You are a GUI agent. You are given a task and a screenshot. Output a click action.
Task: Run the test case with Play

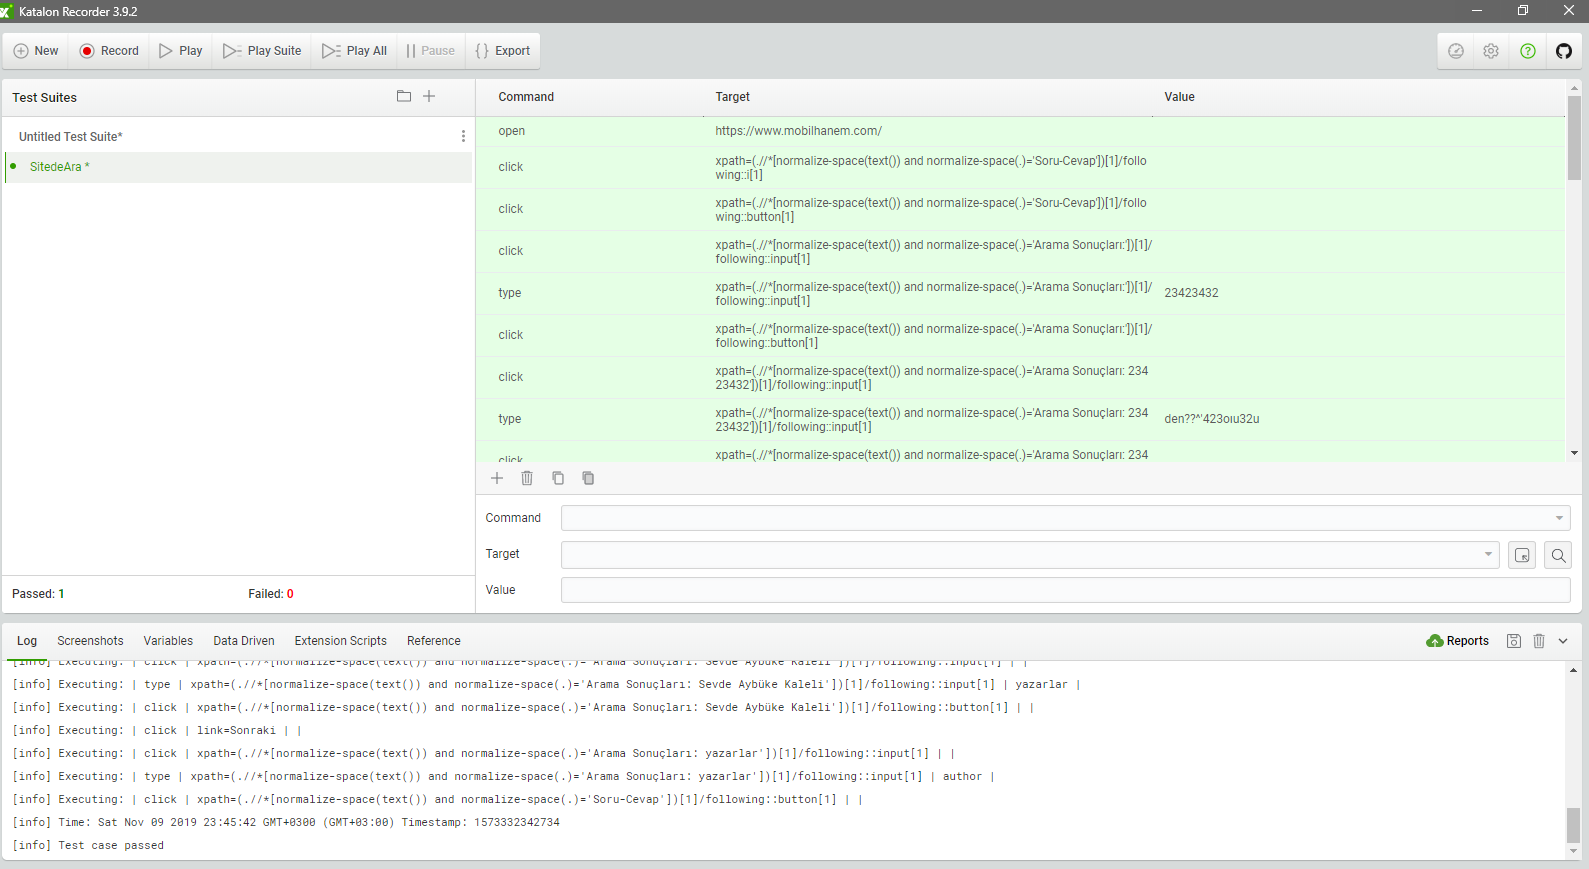[181, 51]
